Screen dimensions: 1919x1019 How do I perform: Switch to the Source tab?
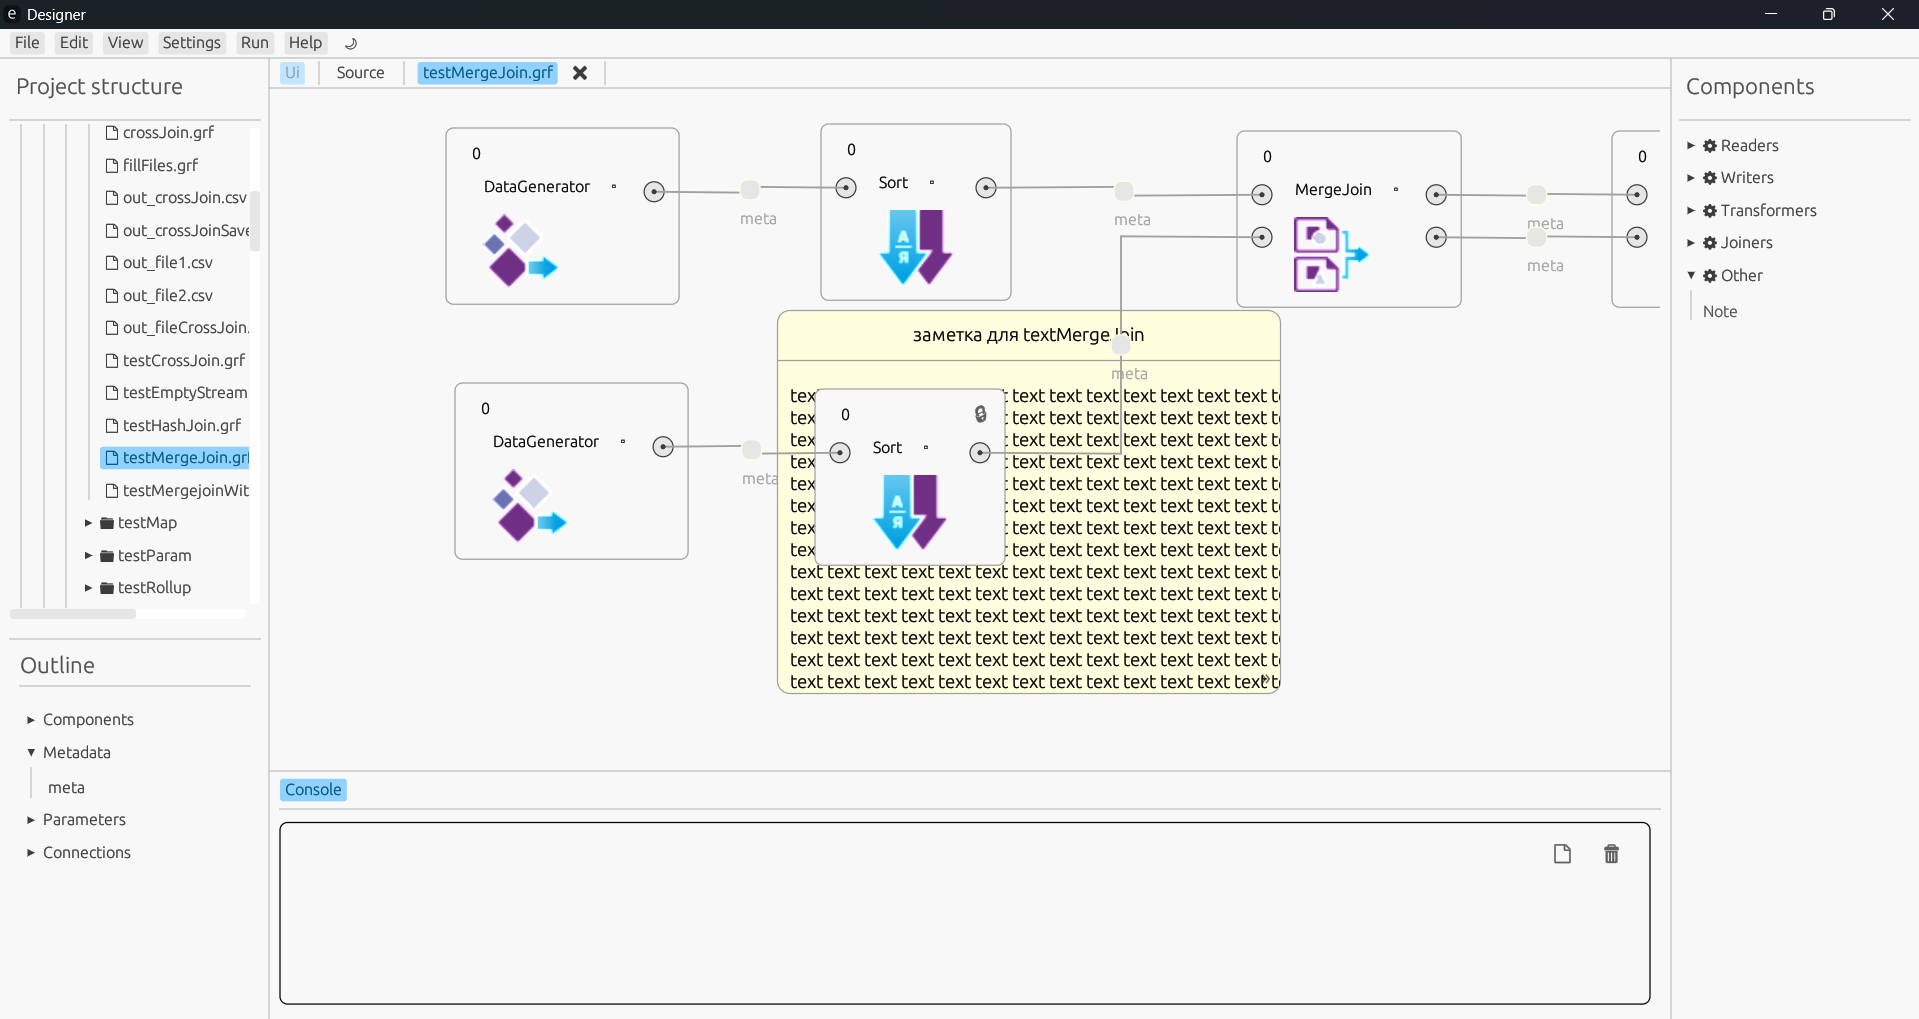point(360,73)
